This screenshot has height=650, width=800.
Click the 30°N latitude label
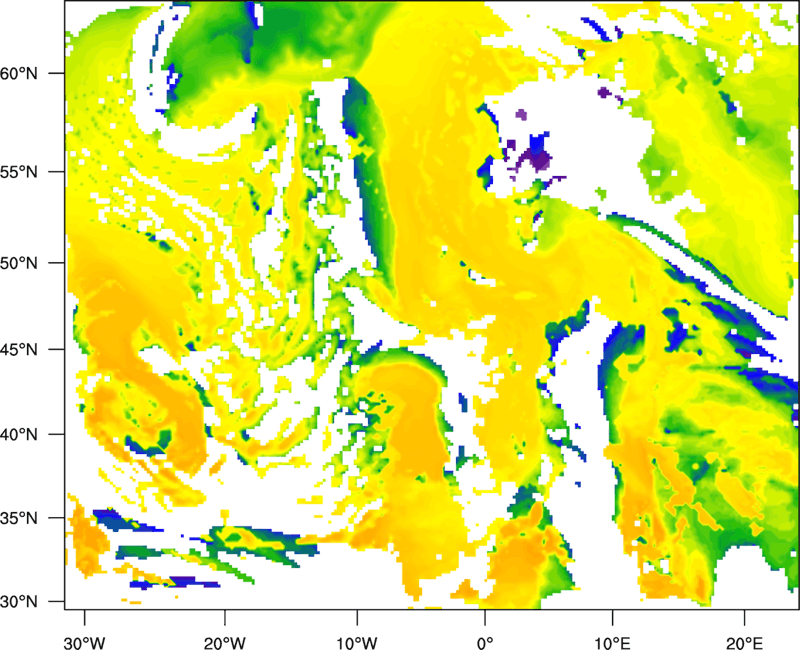(x=19, y=602)
